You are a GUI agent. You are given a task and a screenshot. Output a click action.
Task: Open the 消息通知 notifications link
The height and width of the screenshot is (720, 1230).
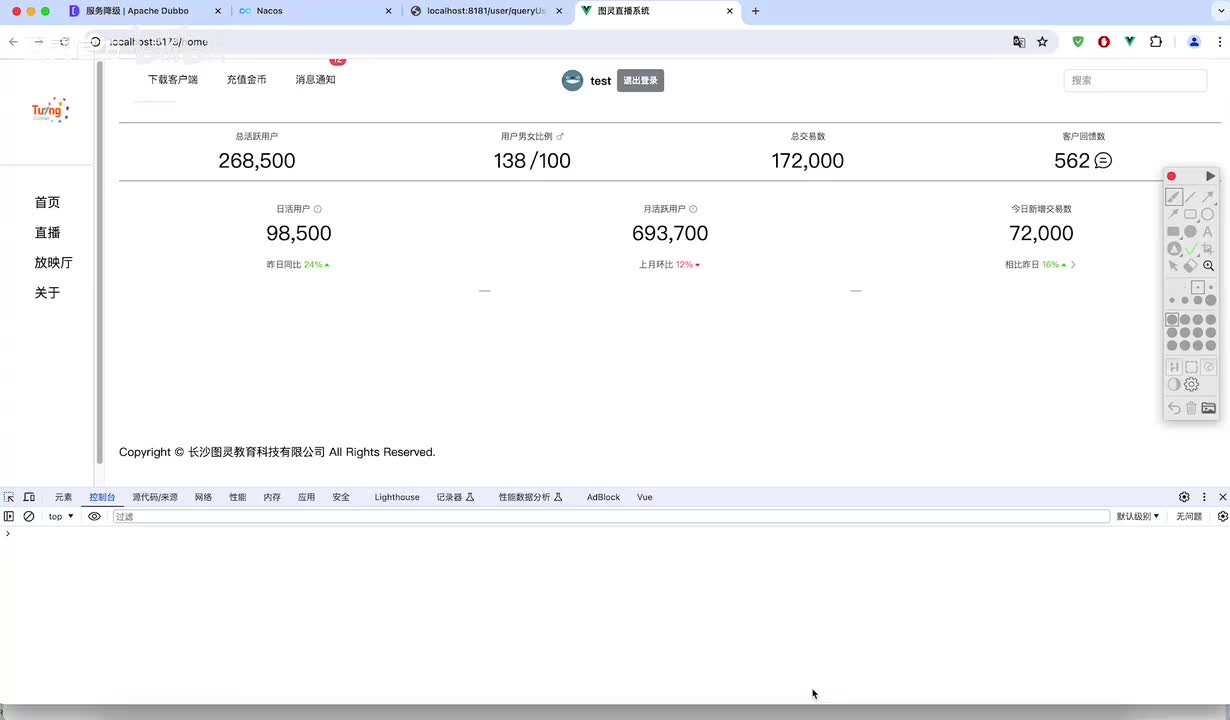(315, 80)
